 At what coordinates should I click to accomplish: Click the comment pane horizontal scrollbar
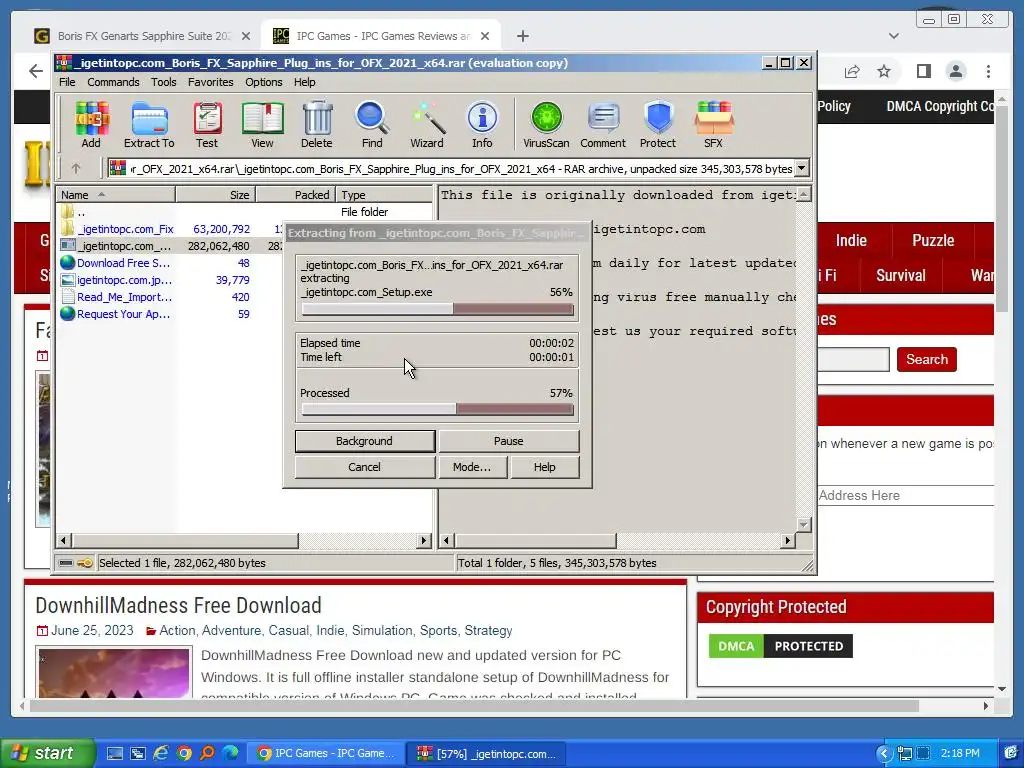coord(616,540)
